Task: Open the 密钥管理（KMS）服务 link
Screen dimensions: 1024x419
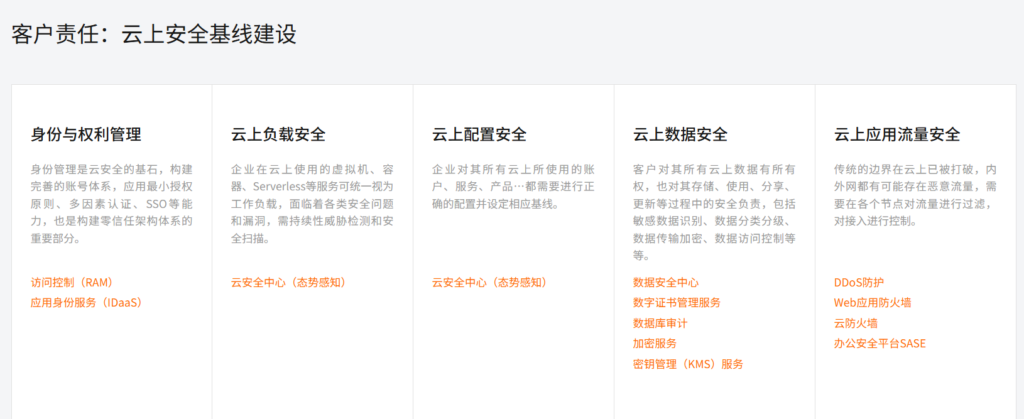Action: [688, 364]
